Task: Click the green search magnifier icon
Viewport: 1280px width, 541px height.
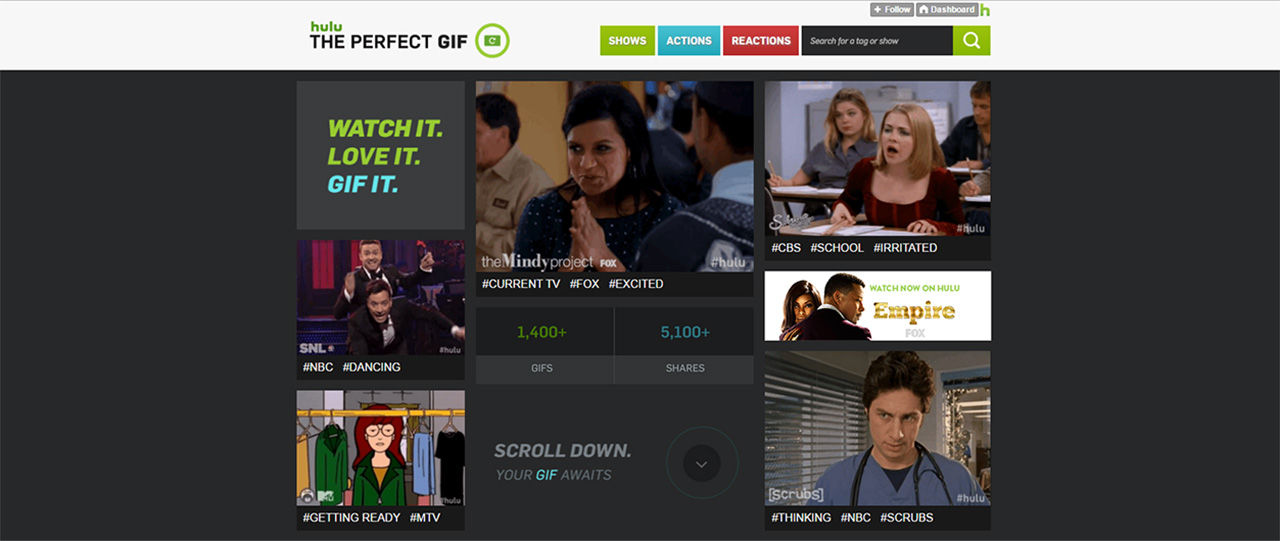Action: 971,41
